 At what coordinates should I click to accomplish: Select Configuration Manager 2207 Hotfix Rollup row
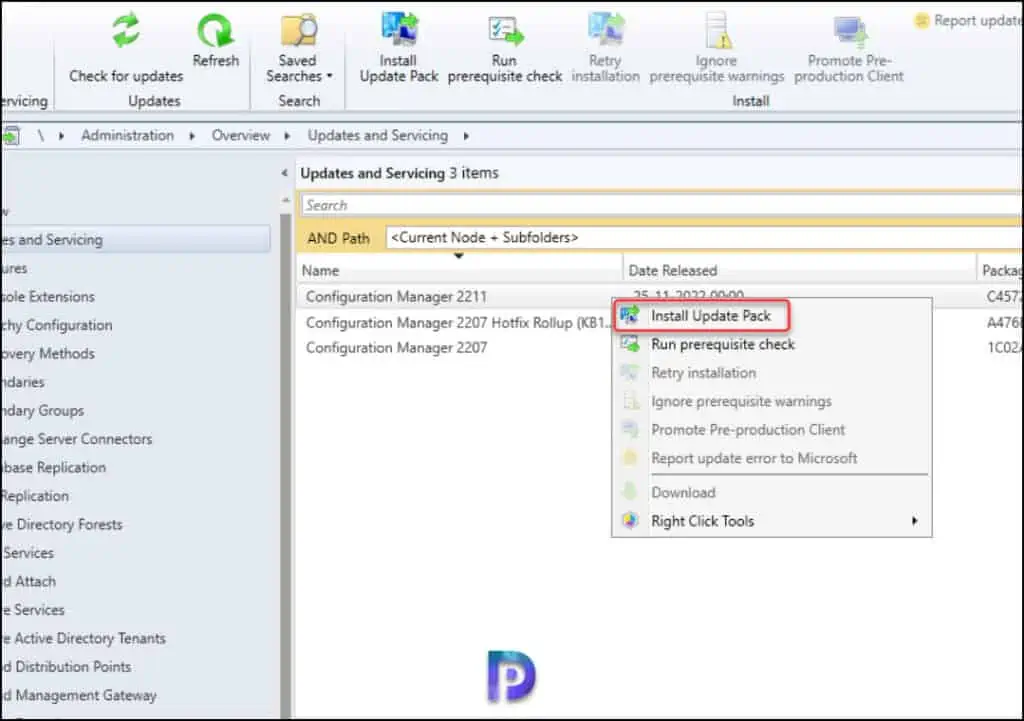[456, 323]
